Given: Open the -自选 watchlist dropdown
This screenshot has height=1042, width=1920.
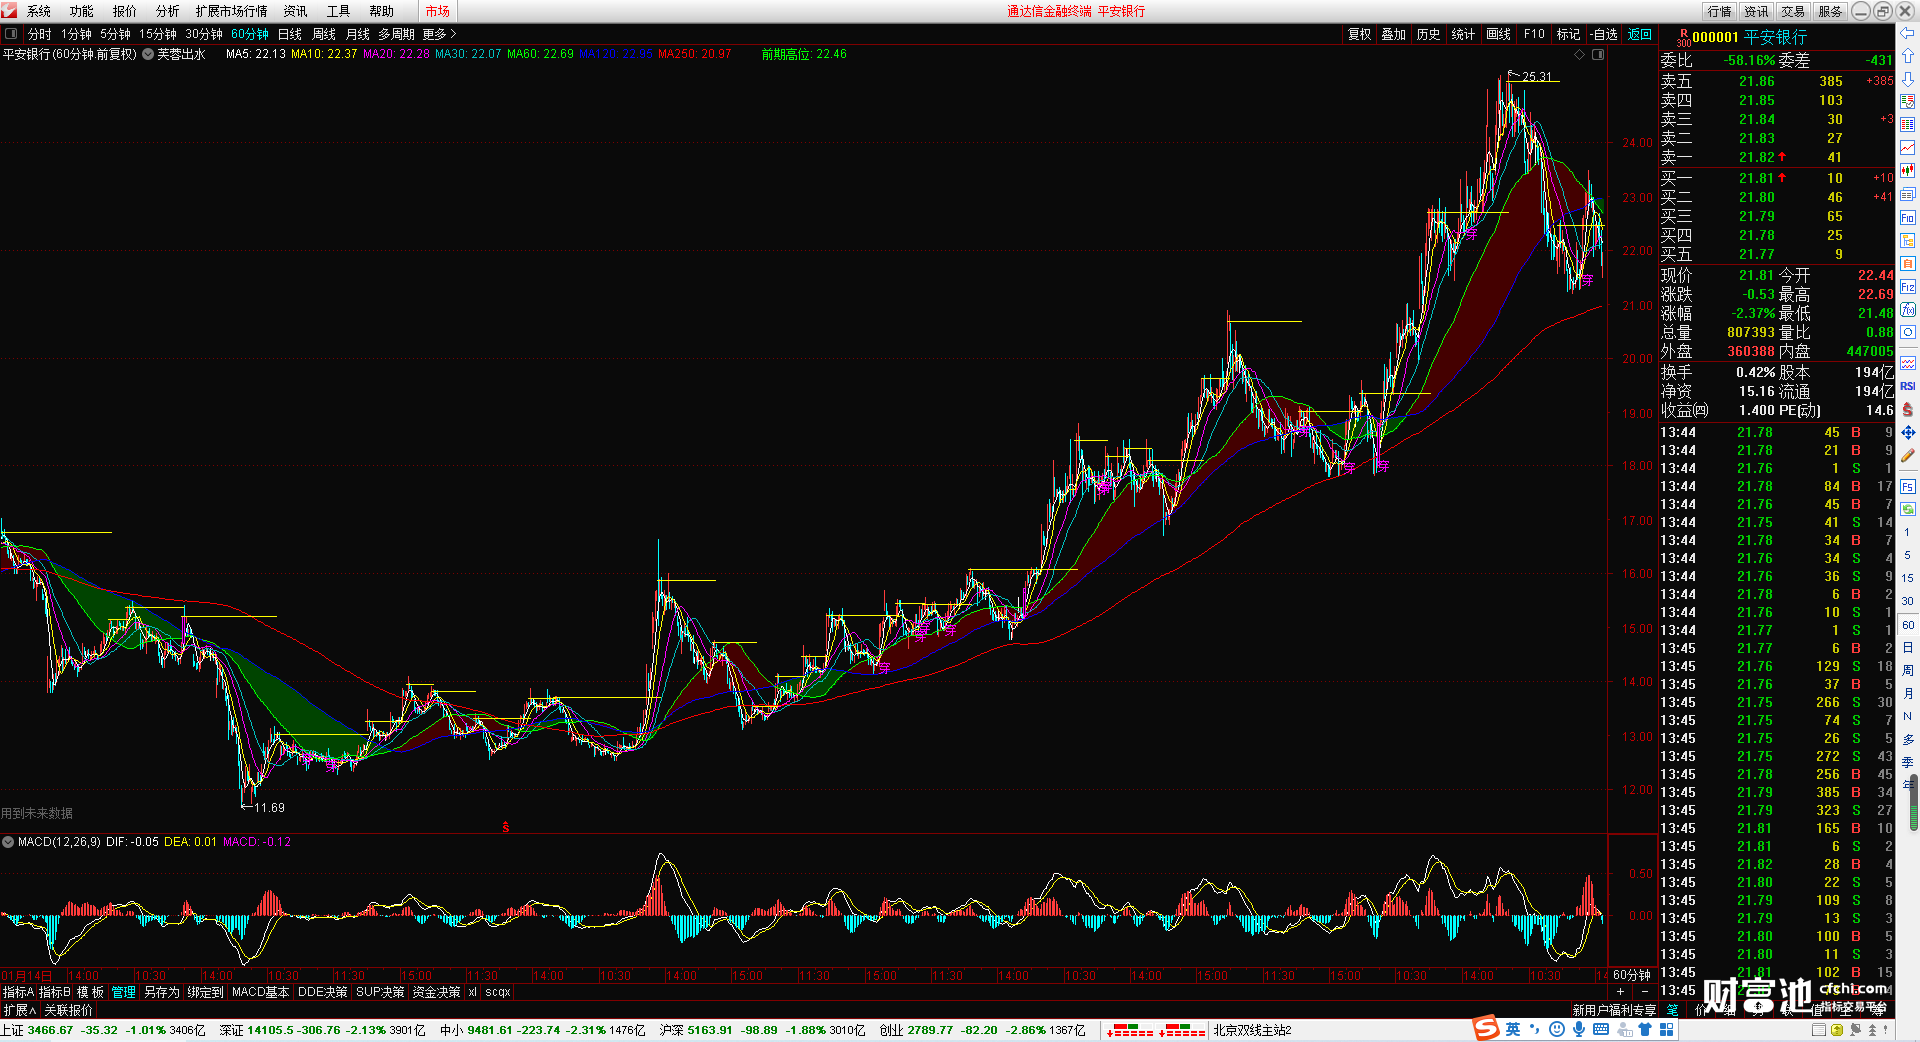Looking at the screenshot, I should pyautogui.click(x=1604, y=34).
